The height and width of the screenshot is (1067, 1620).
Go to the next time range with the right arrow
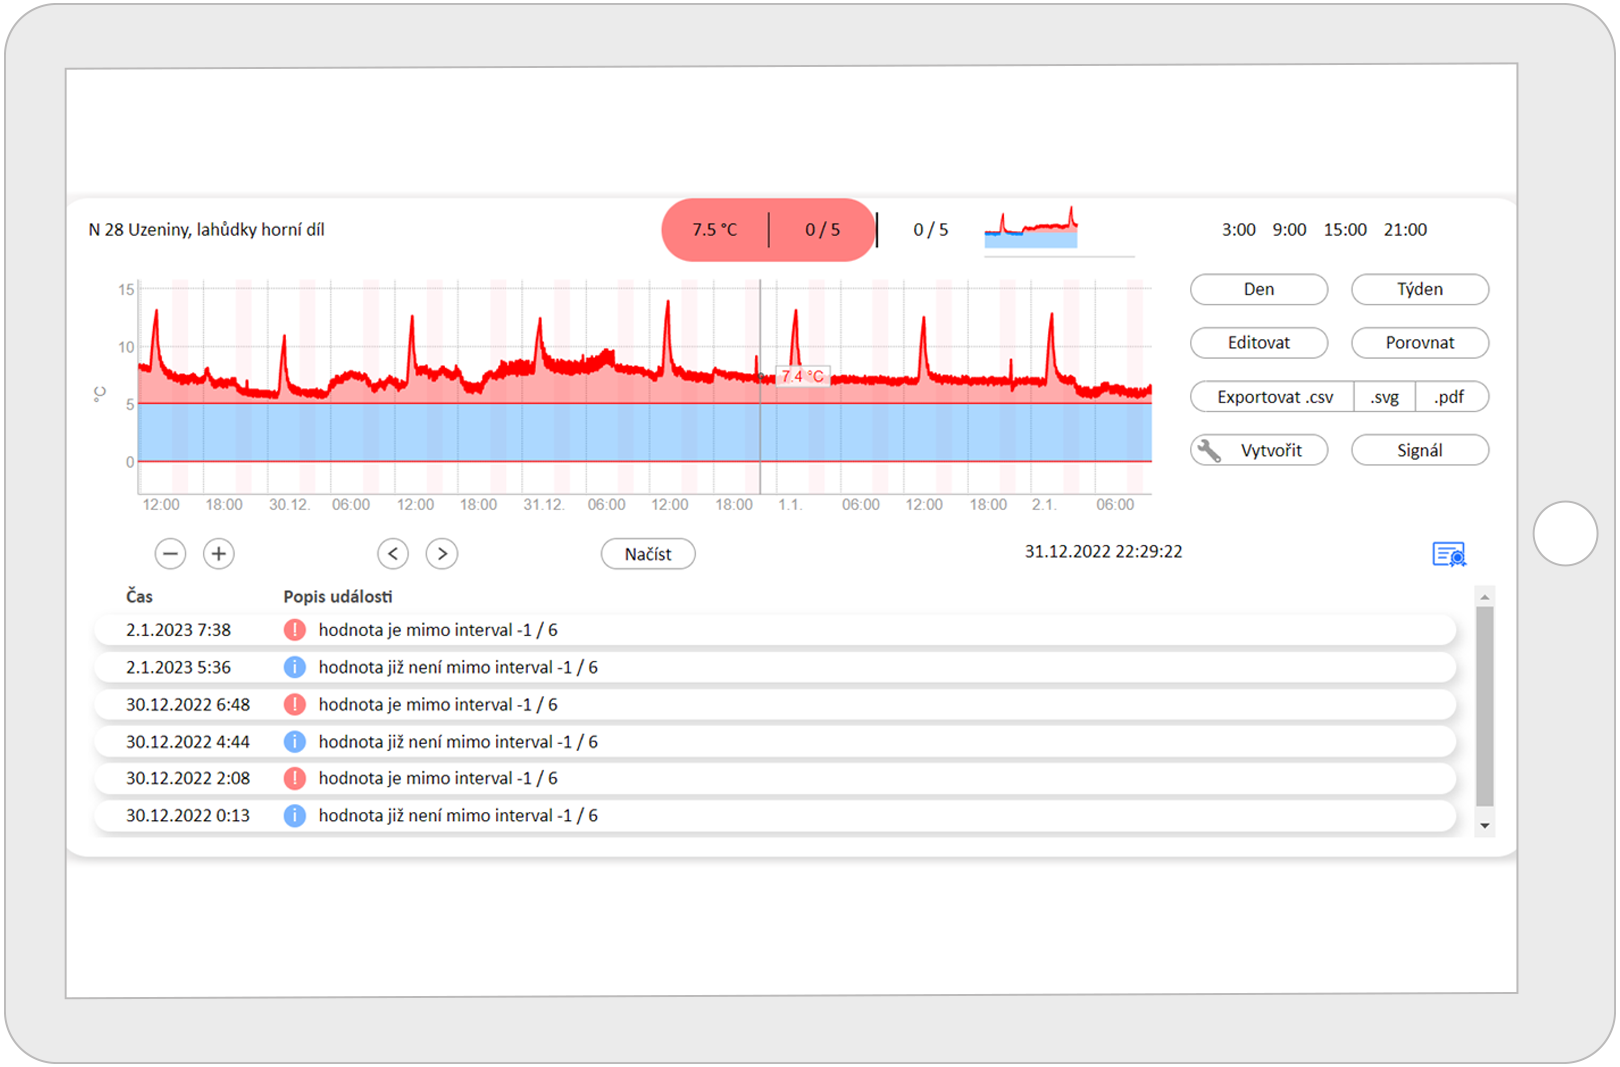click(x=442, y=553)
